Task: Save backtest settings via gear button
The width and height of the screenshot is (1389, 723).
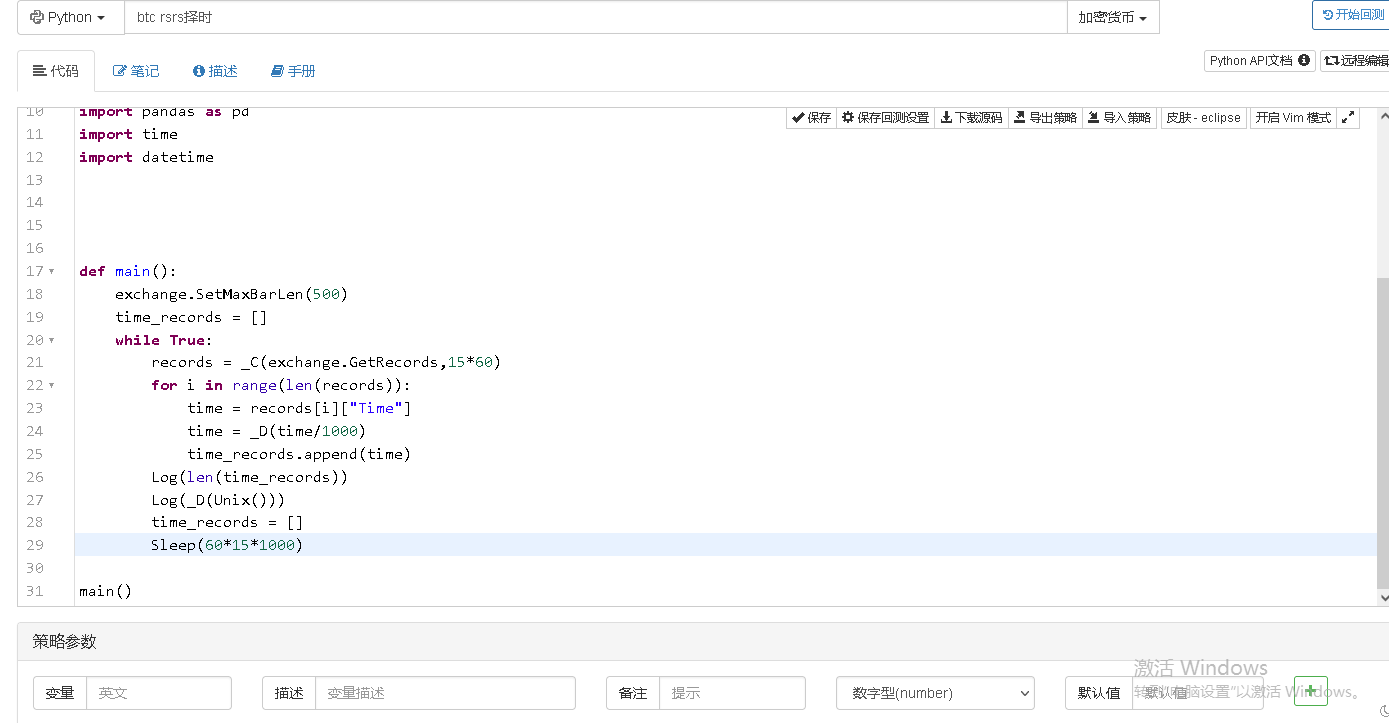Action: (885, 118)
